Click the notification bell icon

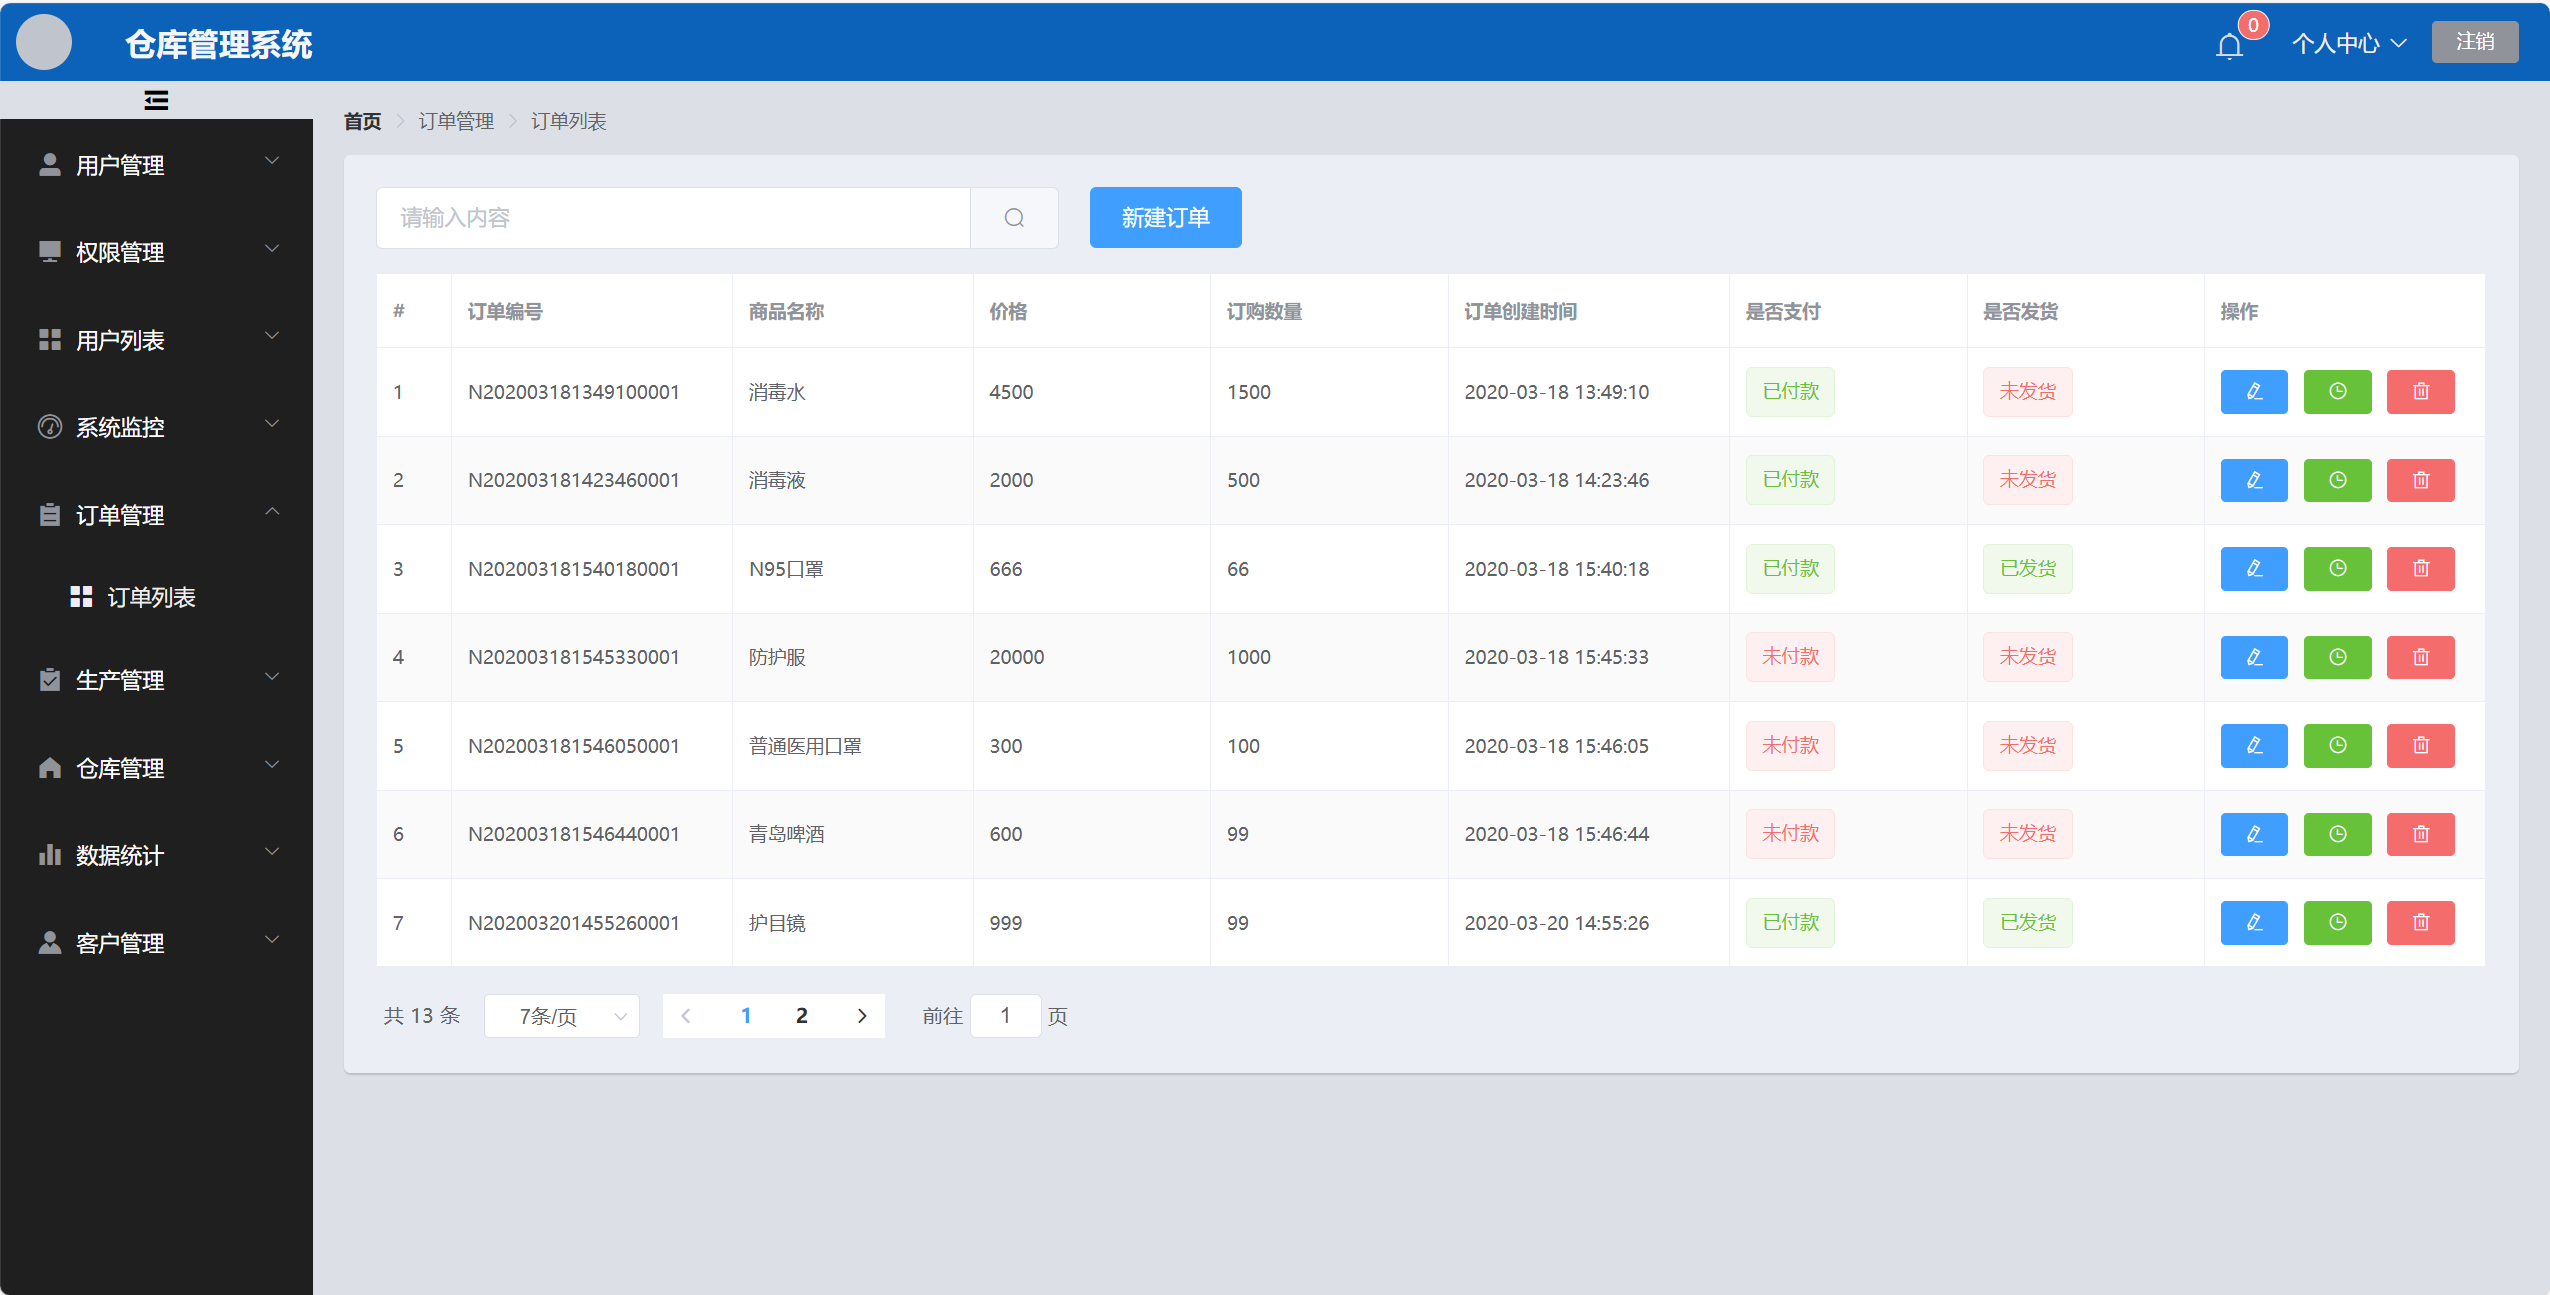point(2229,45)
